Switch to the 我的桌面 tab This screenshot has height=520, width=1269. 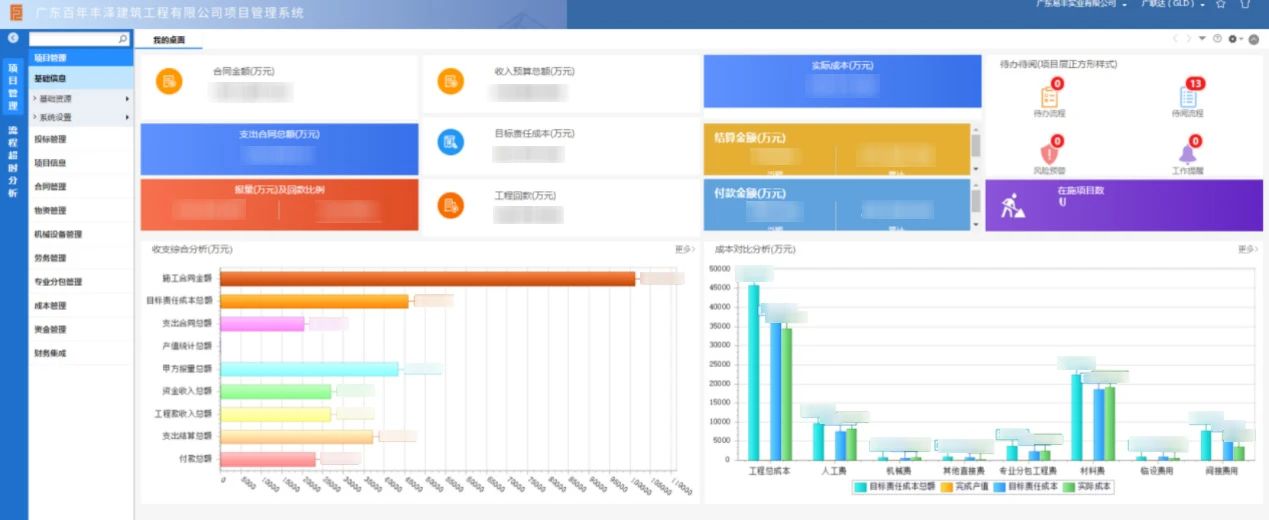tap(169, 40)
